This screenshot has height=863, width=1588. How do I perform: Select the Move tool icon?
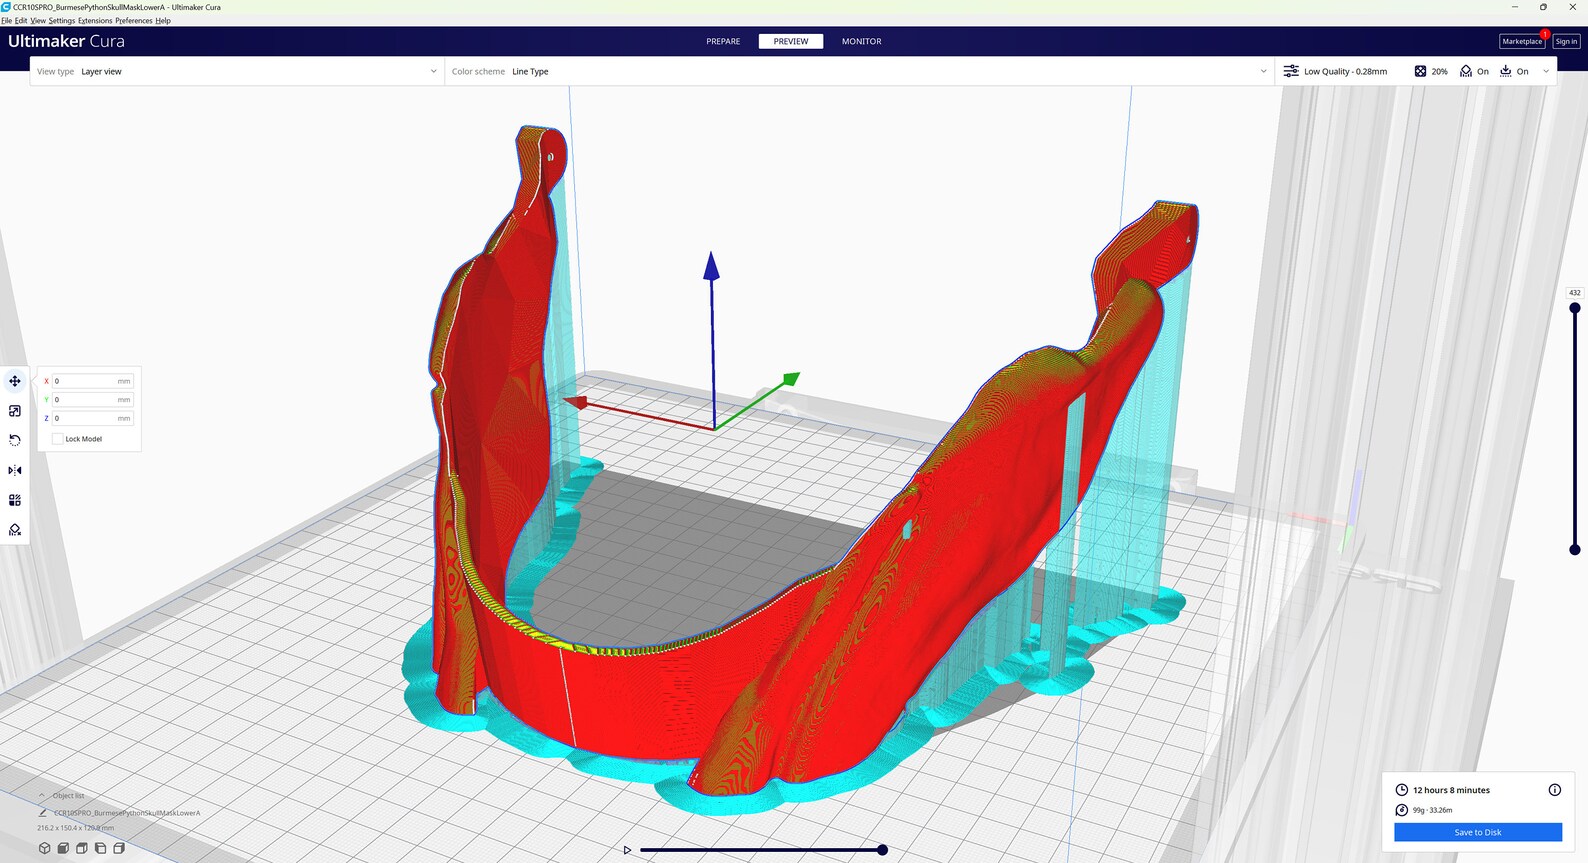point(15,381)
